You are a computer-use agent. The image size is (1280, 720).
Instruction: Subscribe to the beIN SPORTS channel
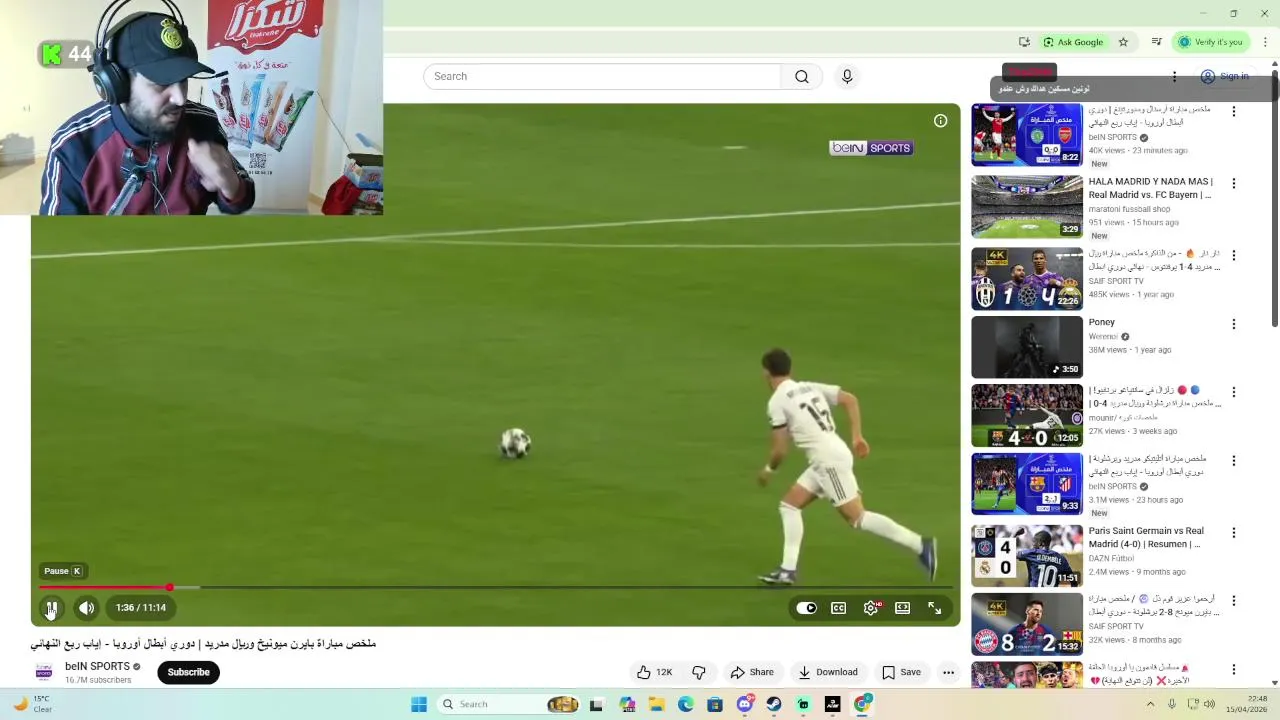pos(188,672)
